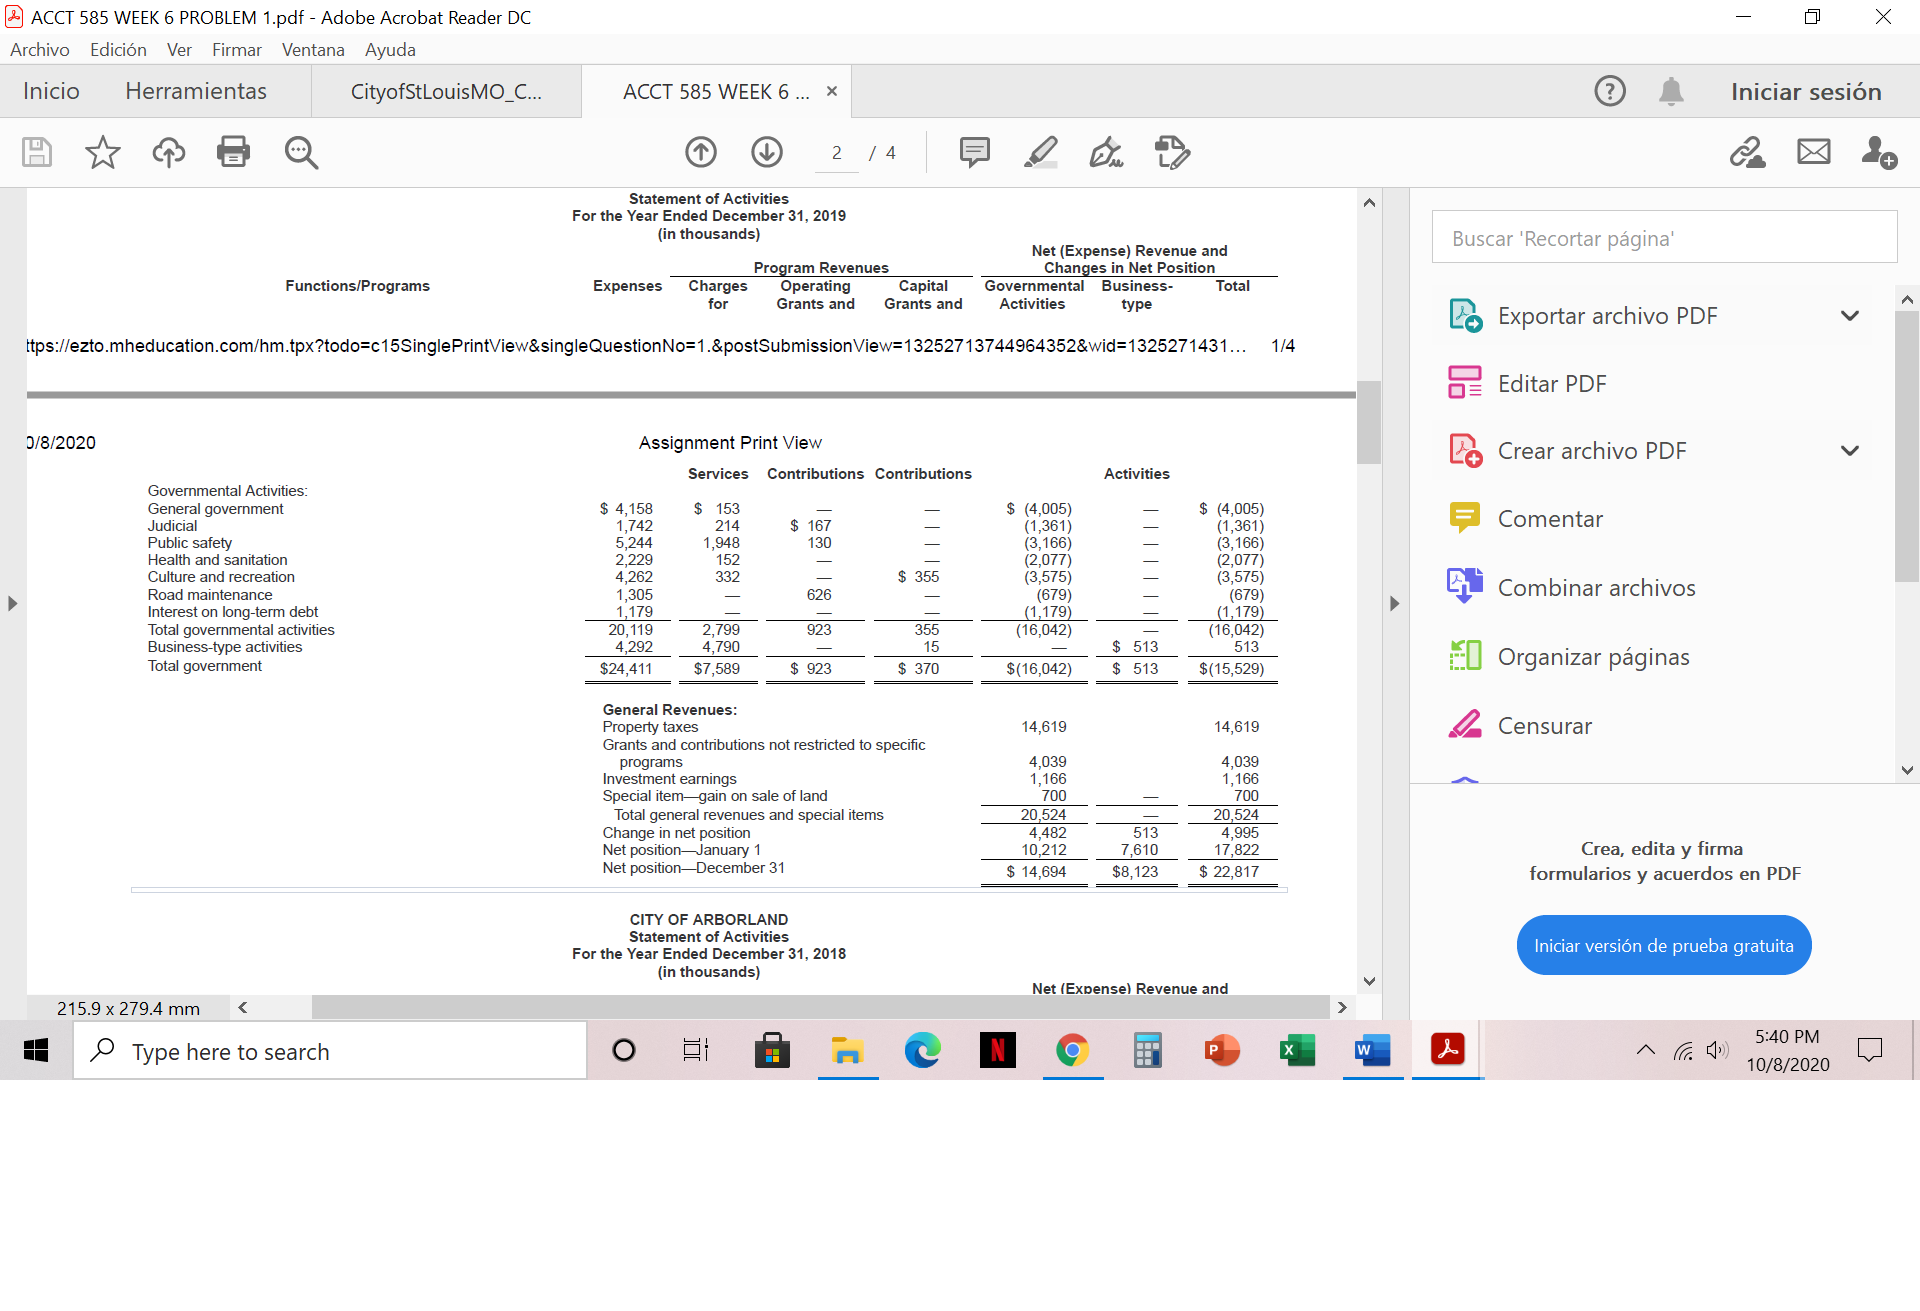
Task: Open the left navigation pane arrow
Action: tap(12, 603)
